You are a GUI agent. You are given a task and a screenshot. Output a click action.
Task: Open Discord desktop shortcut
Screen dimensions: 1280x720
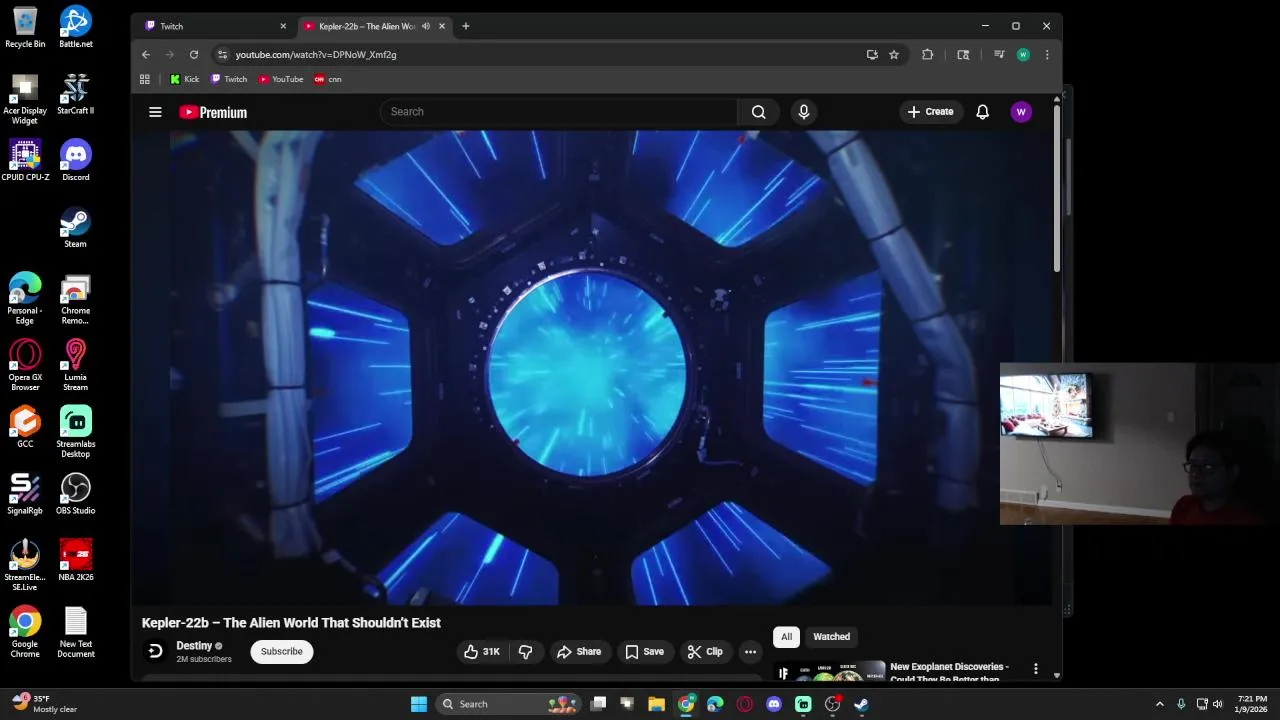coord(75,160)
